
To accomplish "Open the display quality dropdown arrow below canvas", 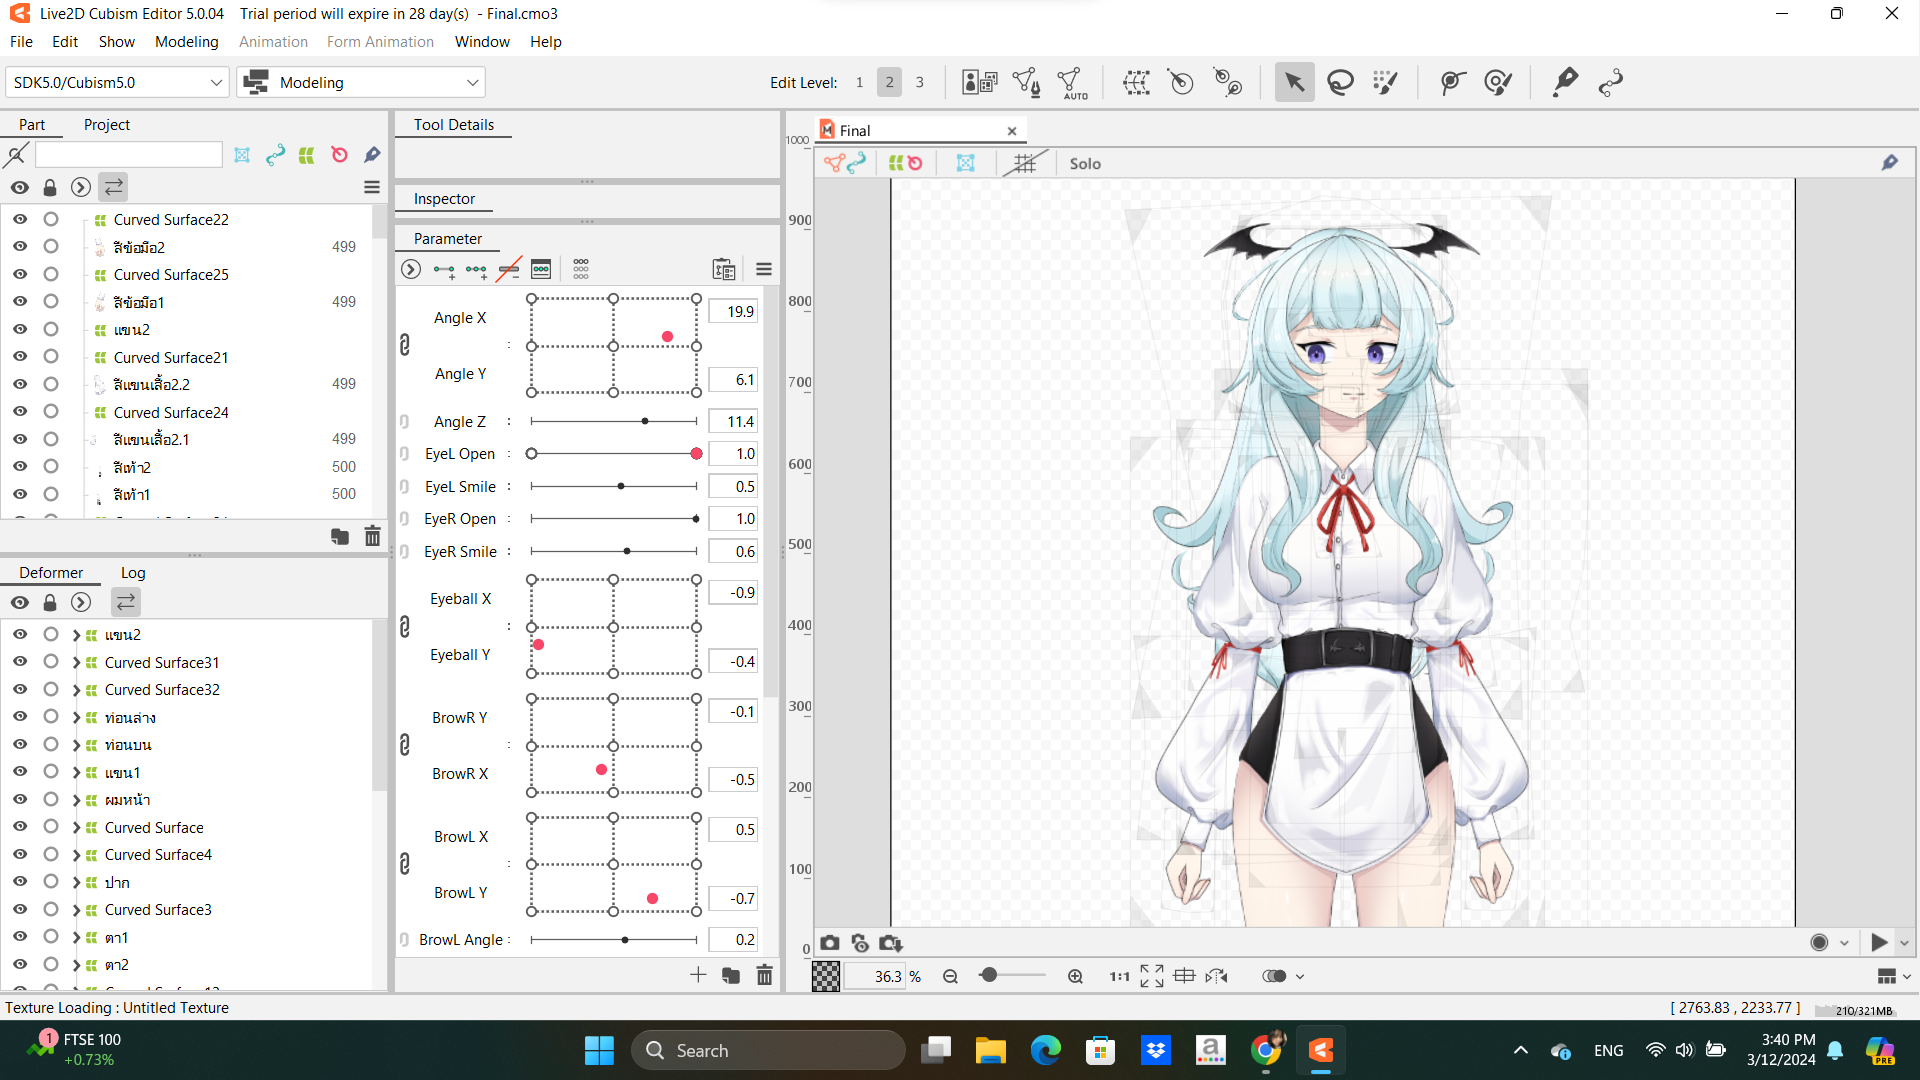I will coord(1300,976).
